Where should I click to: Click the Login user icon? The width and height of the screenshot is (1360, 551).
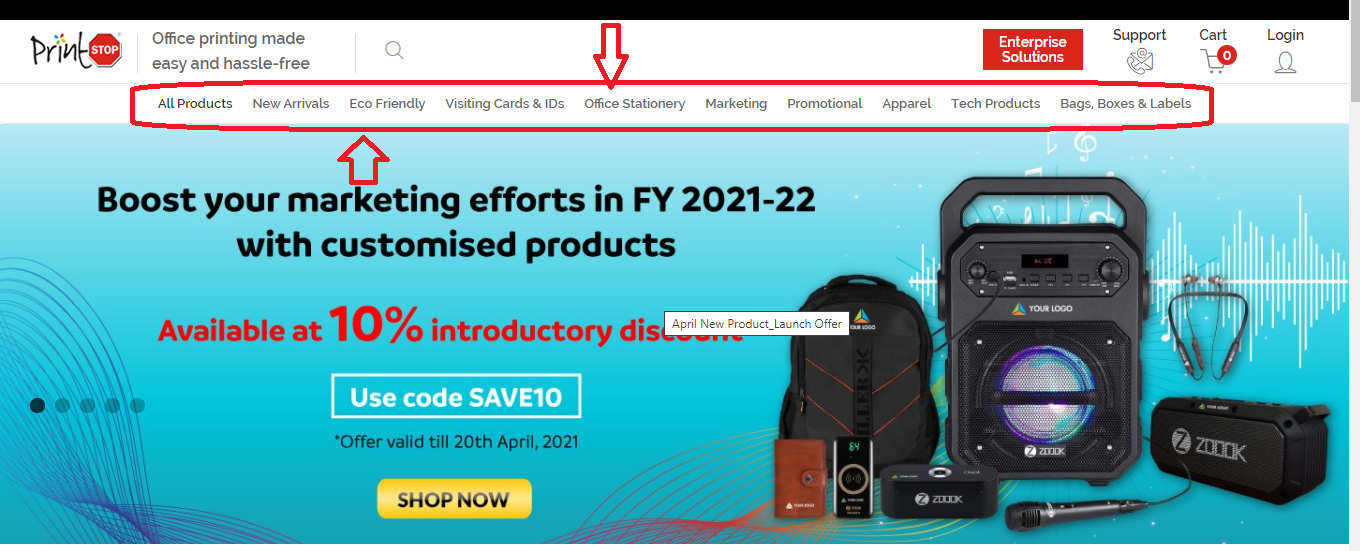click(x=1285, y=62)
